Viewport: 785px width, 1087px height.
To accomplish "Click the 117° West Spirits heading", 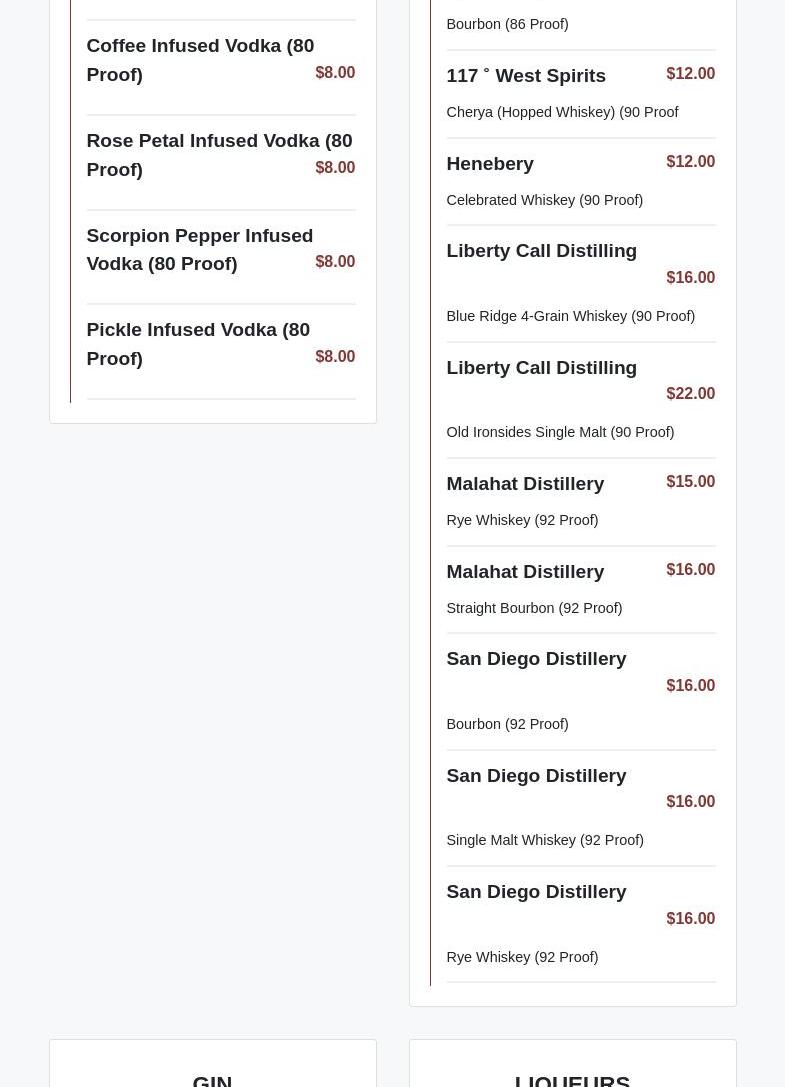I will point(526,76).
